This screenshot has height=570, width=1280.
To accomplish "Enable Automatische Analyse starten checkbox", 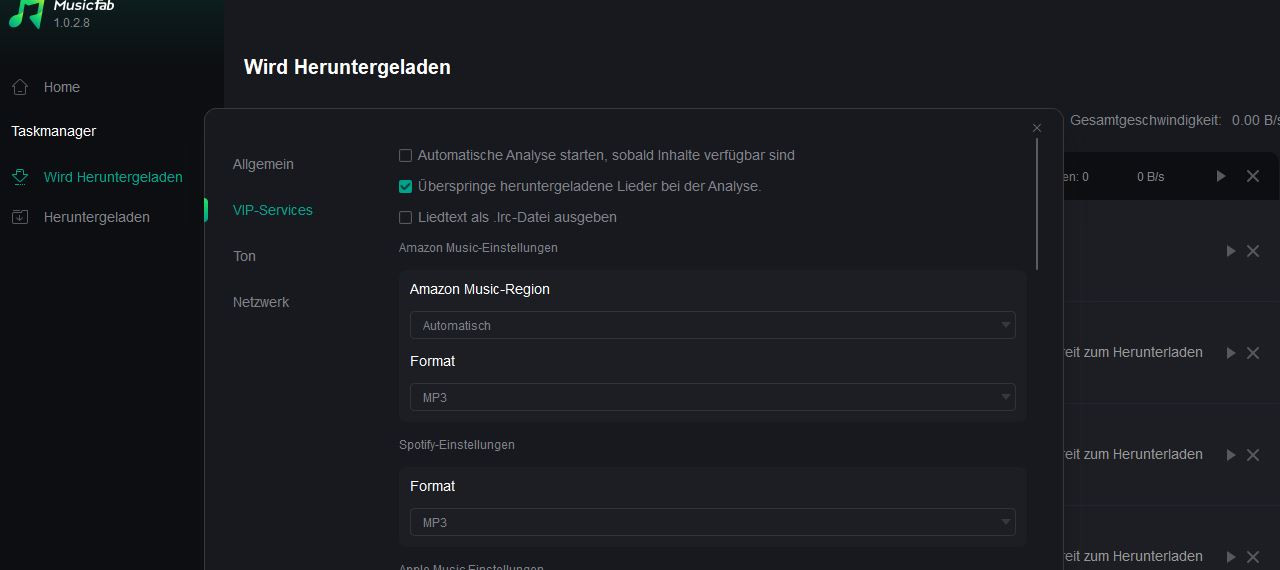I will (x=405, y=155).
